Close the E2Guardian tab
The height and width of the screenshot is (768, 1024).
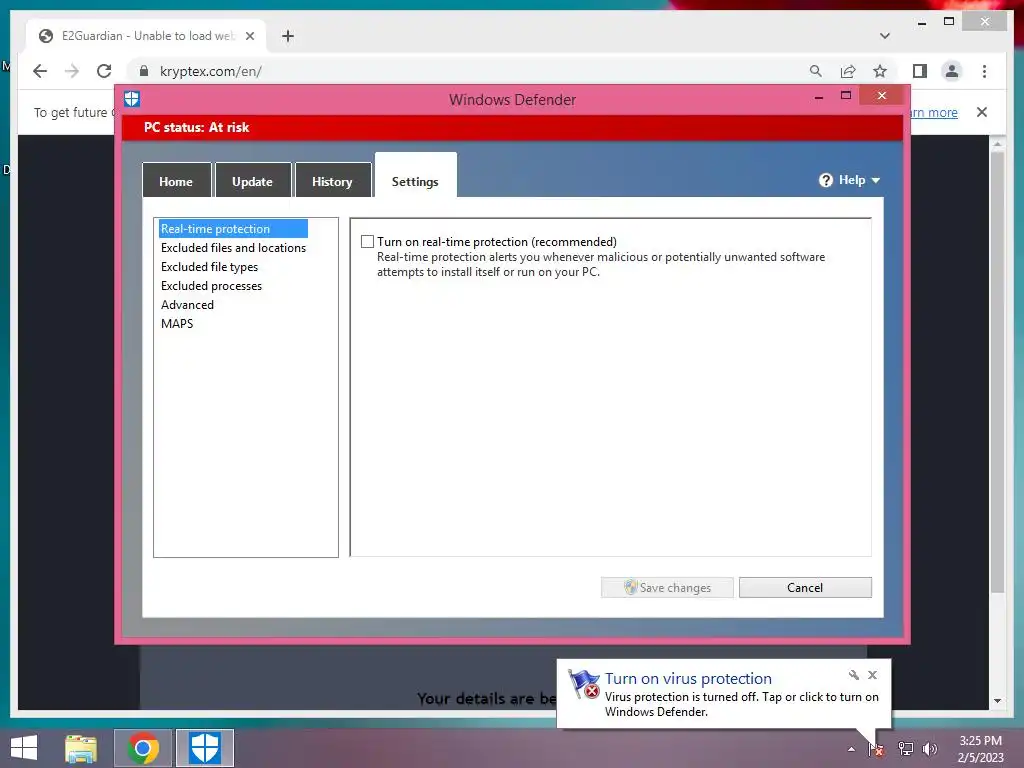click(249, 36)
